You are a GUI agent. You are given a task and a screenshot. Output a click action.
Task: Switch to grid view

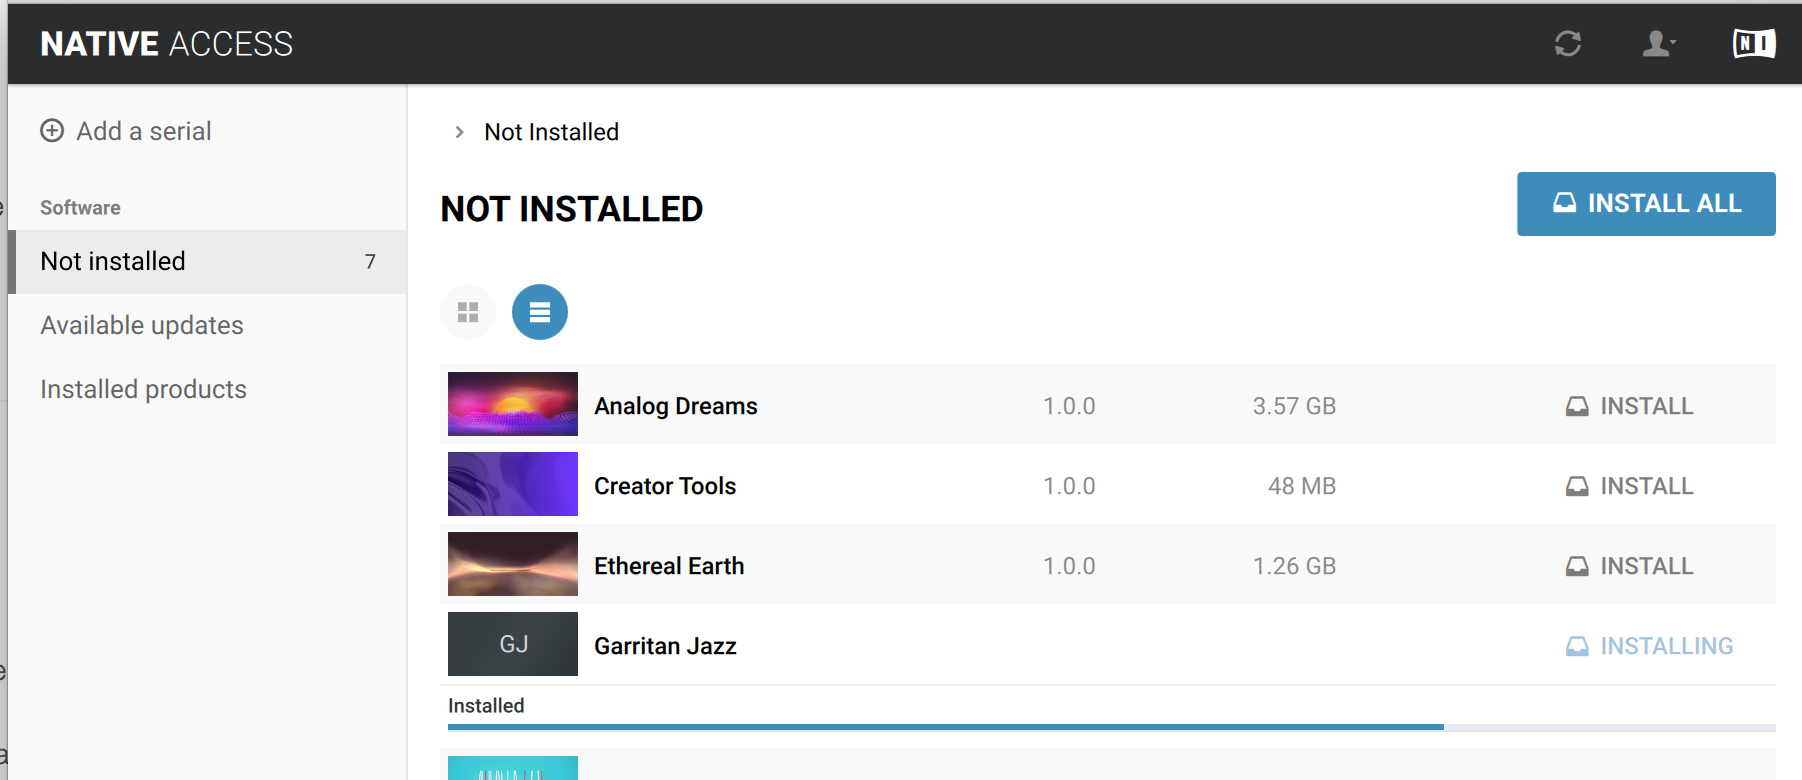pyautogui.click(x=468, y=313)
